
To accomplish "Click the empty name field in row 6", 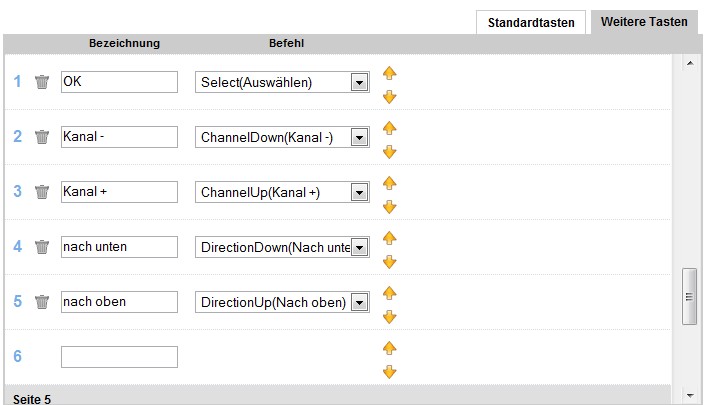I will pyautogui.click(x=119, y=357).
